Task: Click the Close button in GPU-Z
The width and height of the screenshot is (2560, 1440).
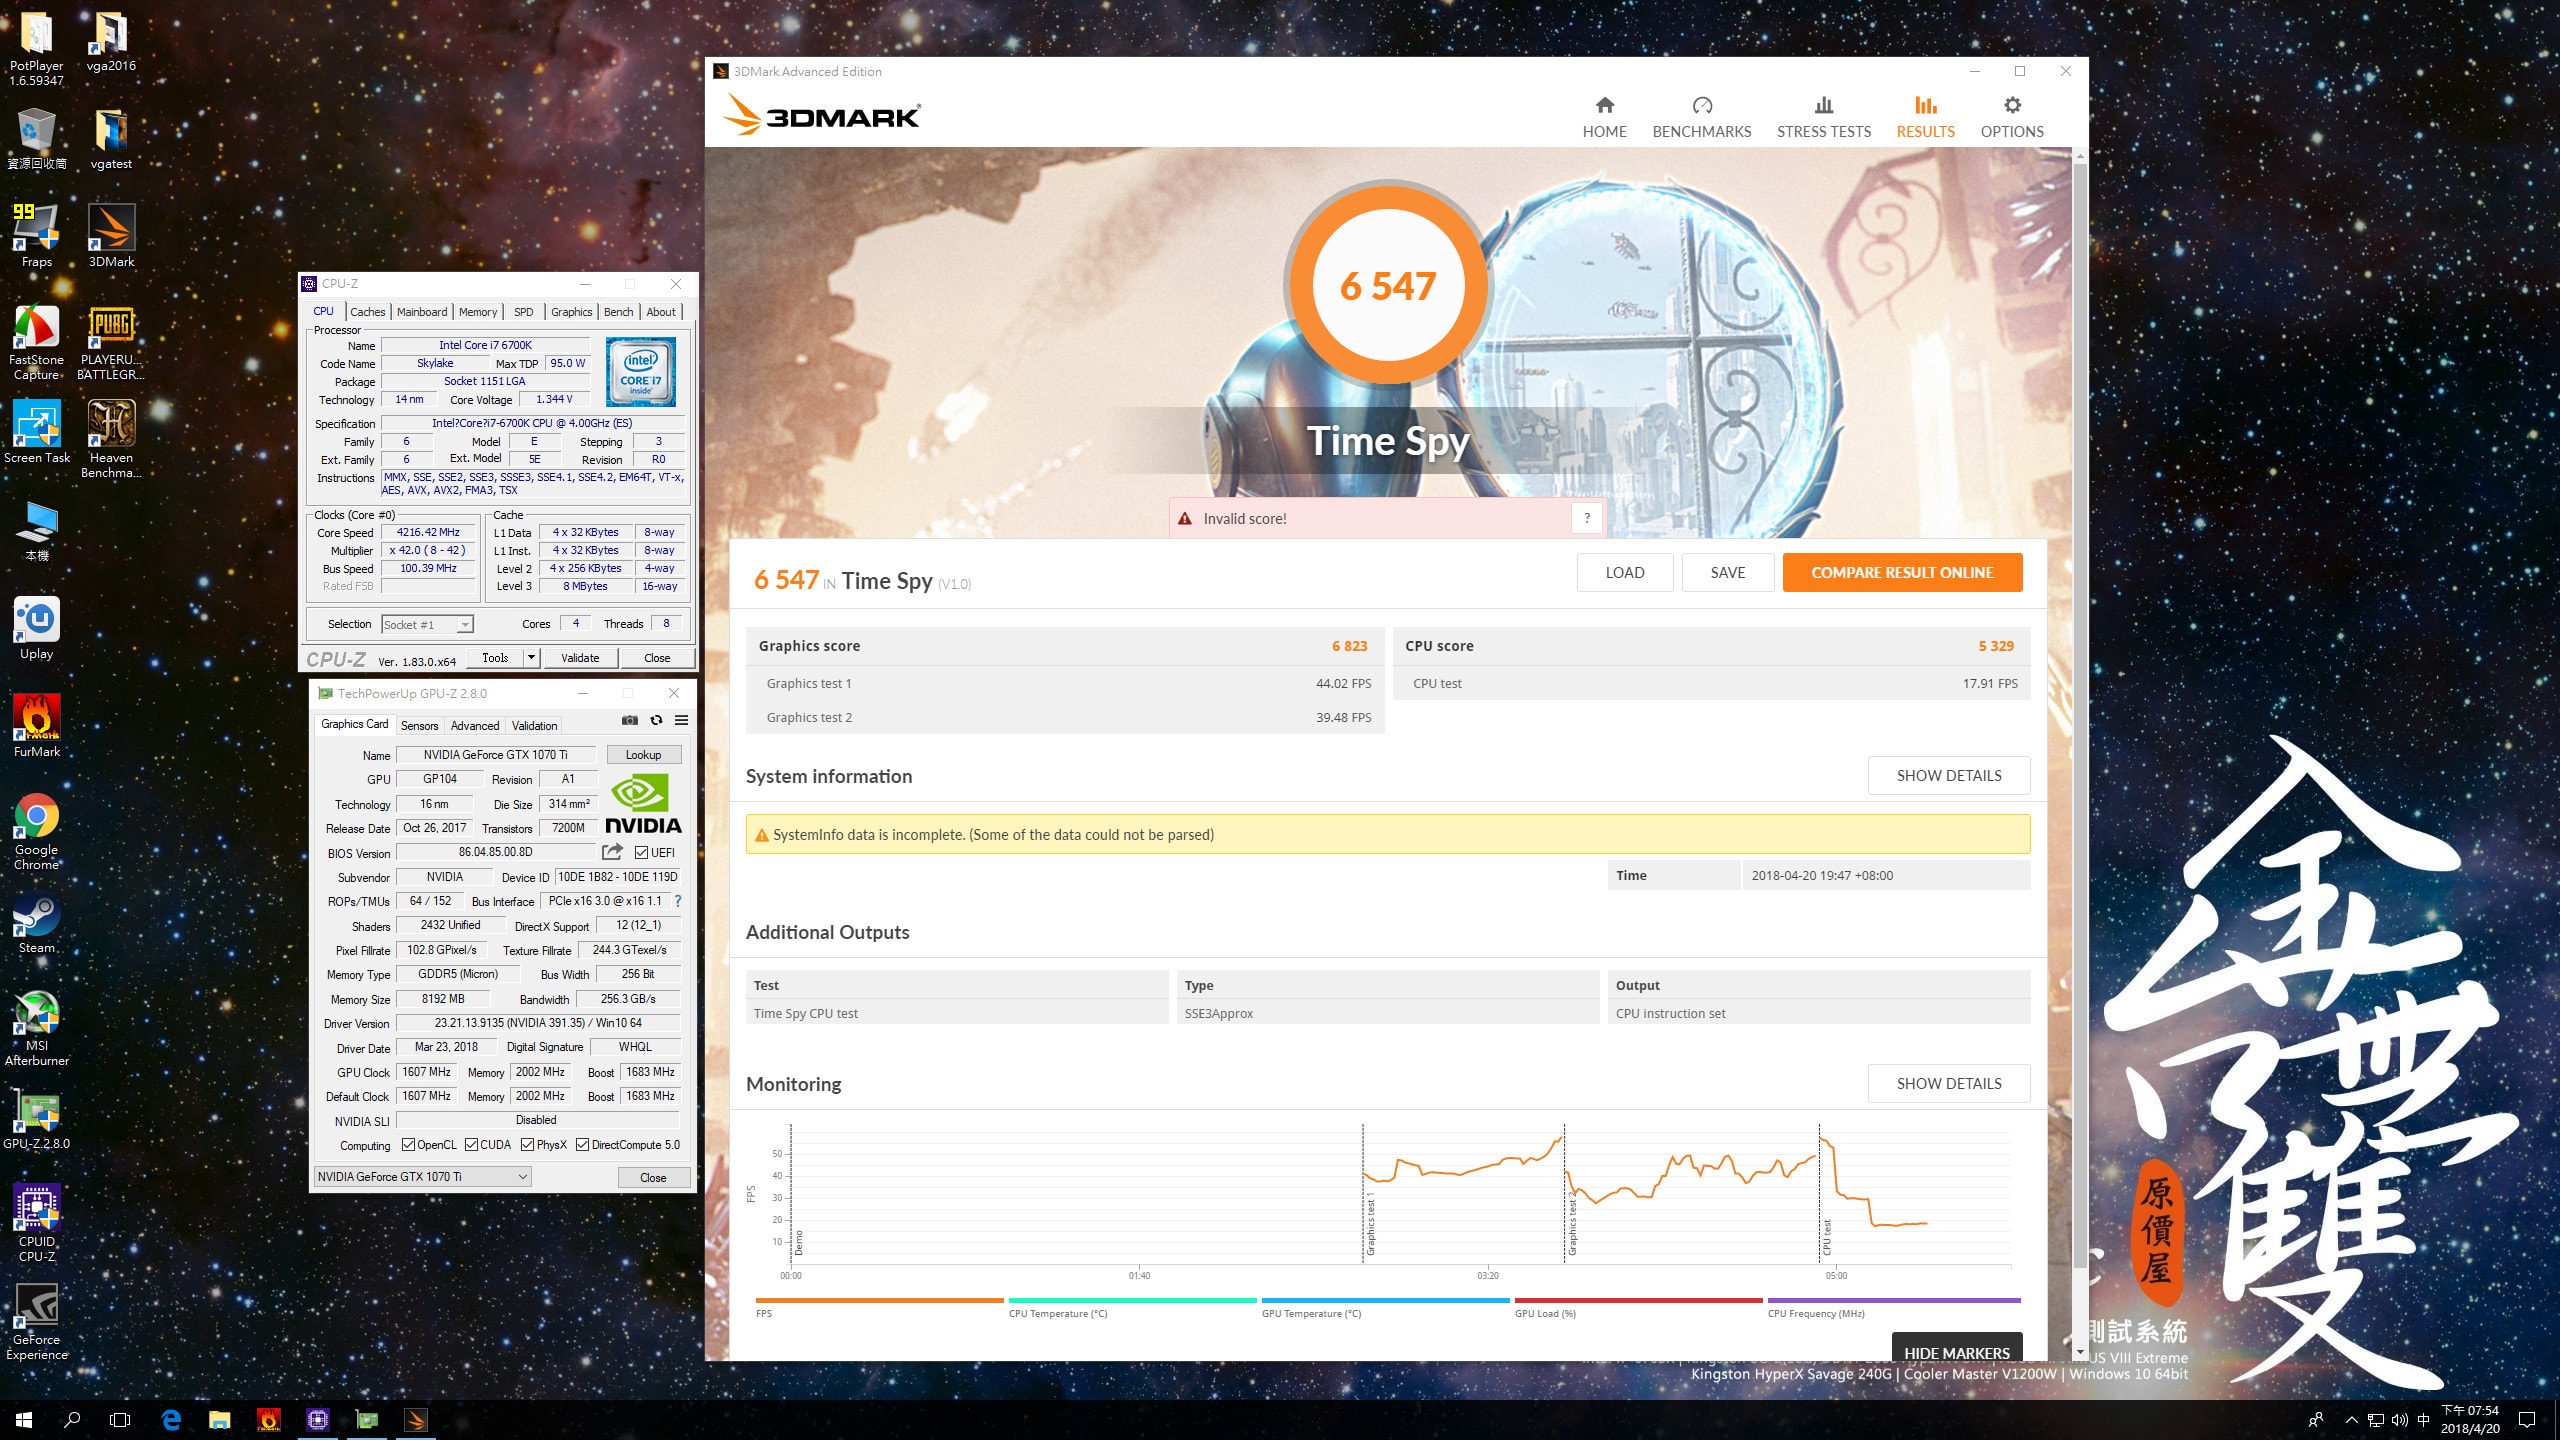Action: (653, 1177)
